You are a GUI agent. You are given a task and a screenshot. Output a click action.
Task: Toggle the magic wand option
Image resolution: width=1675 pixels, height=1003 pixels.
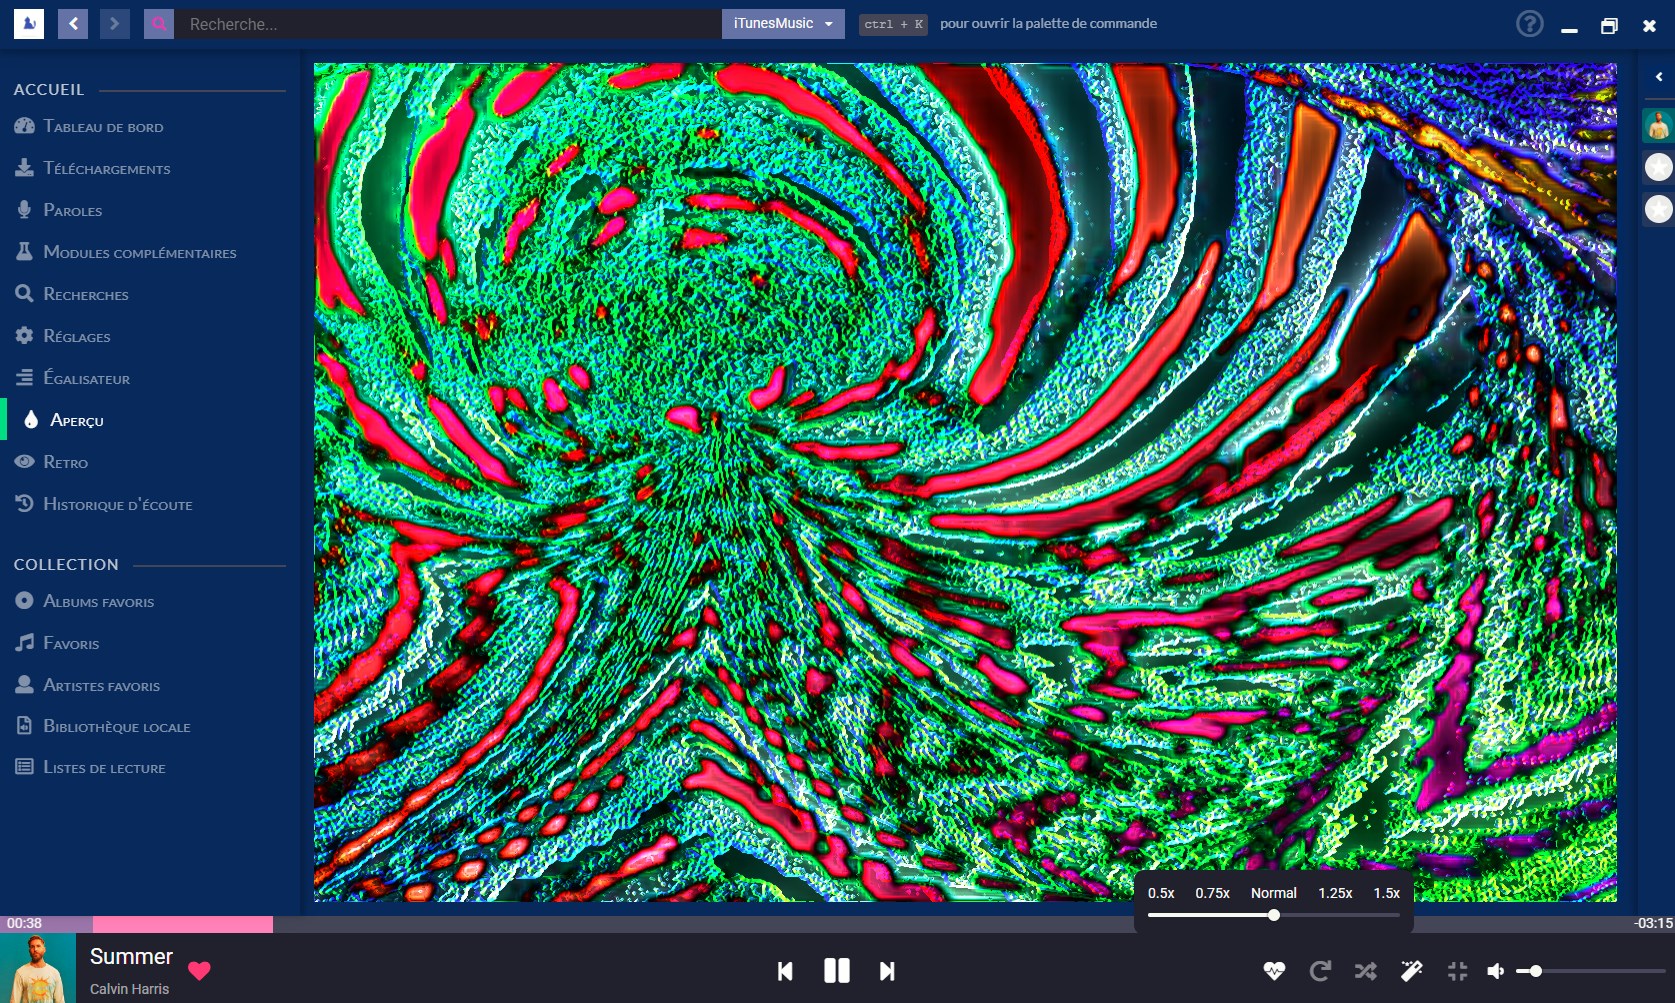pyautogui.click(x=1412, y=971)
